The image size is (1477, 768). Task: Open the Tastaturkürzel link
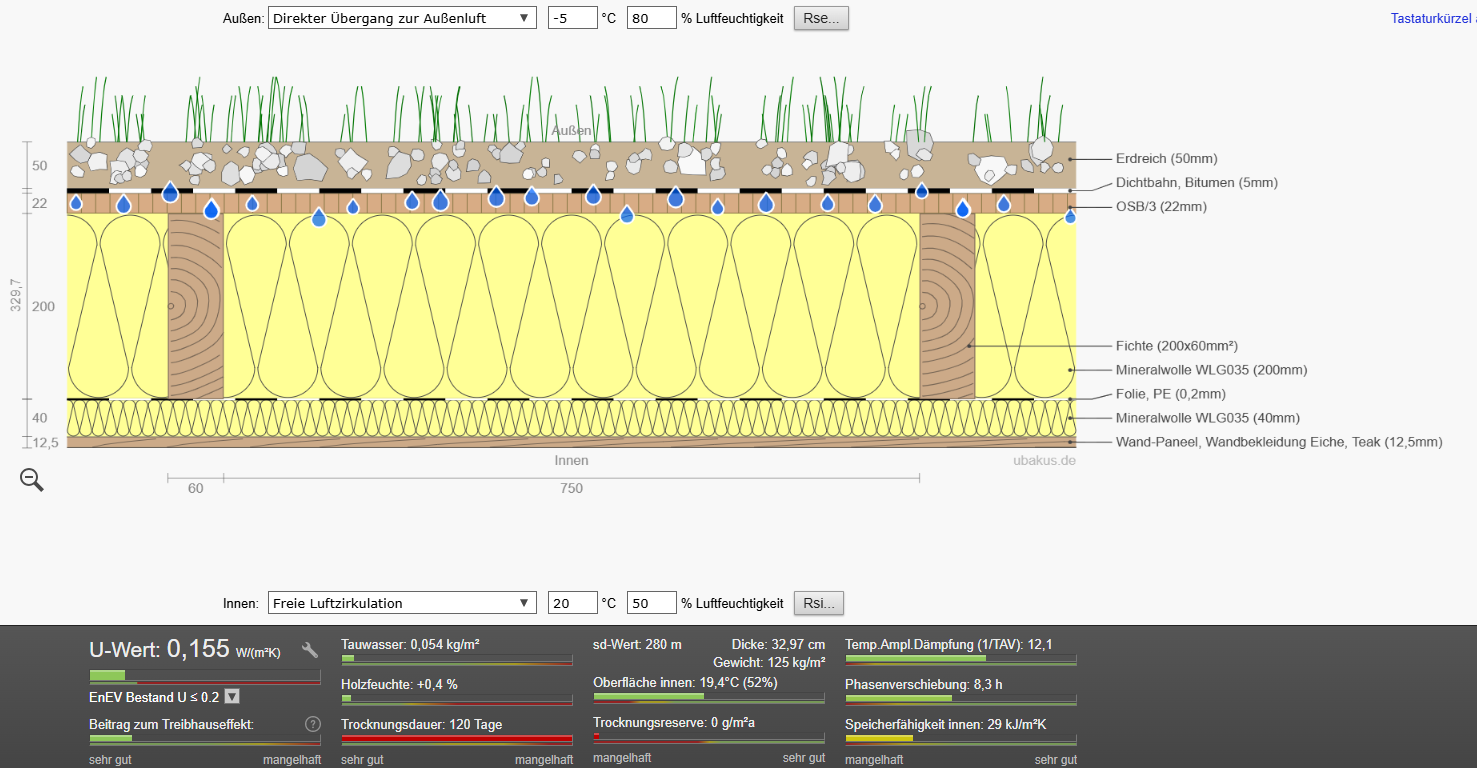point(1432,18)
